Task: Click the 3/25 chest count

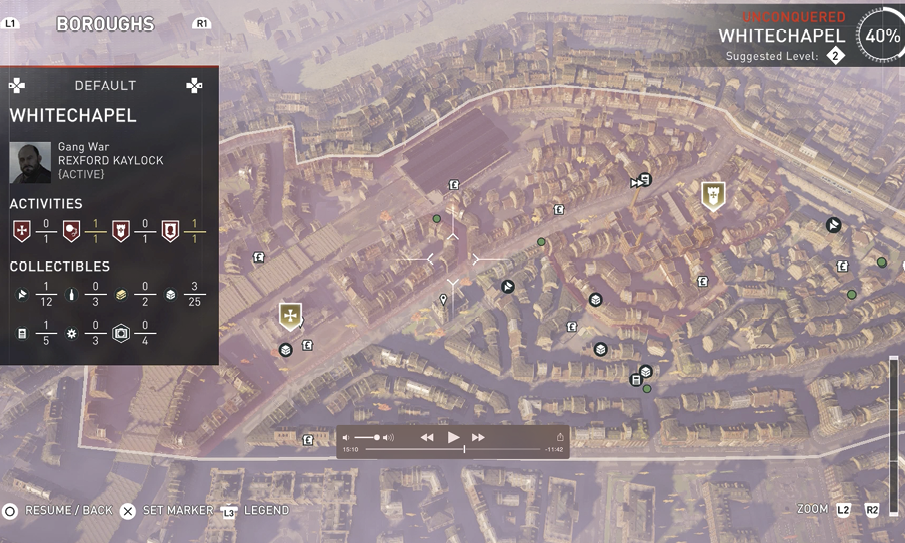Action: tap(195, 294)
